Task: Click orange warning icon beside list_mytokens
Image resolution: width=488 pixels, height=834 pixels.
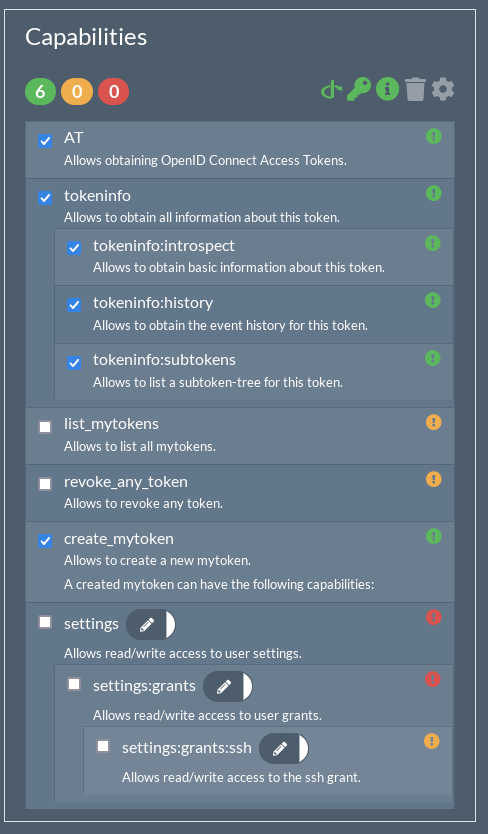Action: (x=434, y=422)
